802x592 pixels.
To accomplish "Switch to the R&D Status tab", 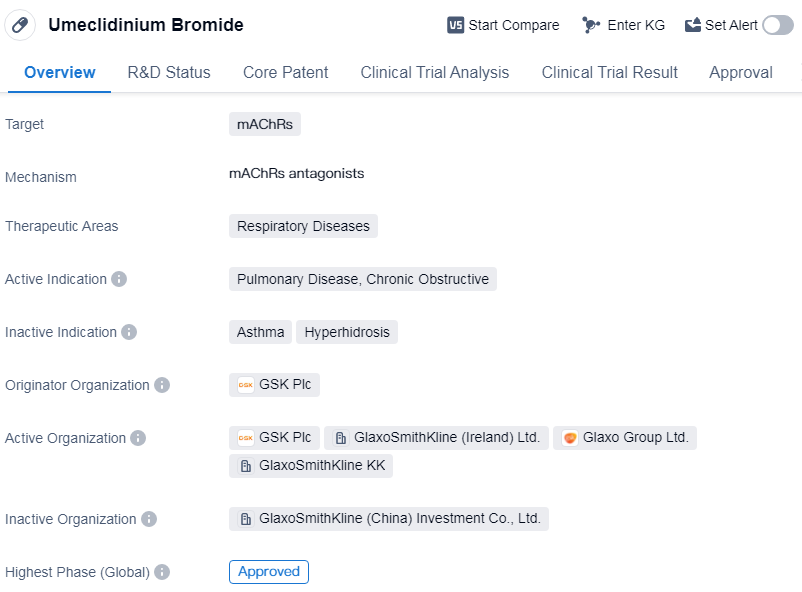I will (169, 72).
